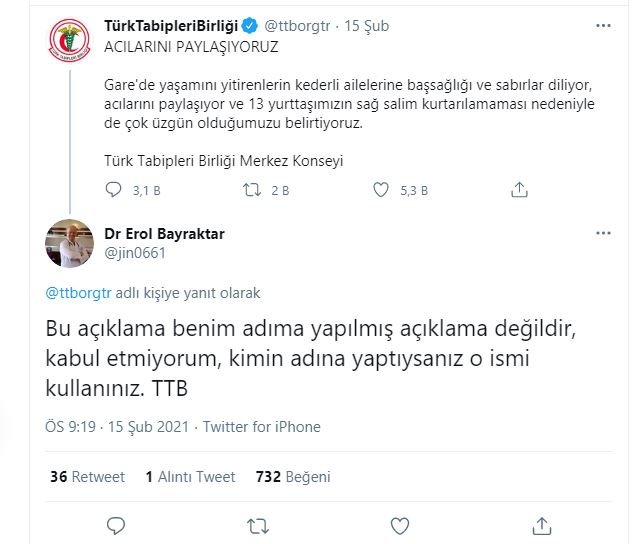Image resolution: width=638 pixels, height=544 pixels.
Task: Click the @ttbgortr mention in the reply line
Action: pyautogui.click(x=79, y=293)
